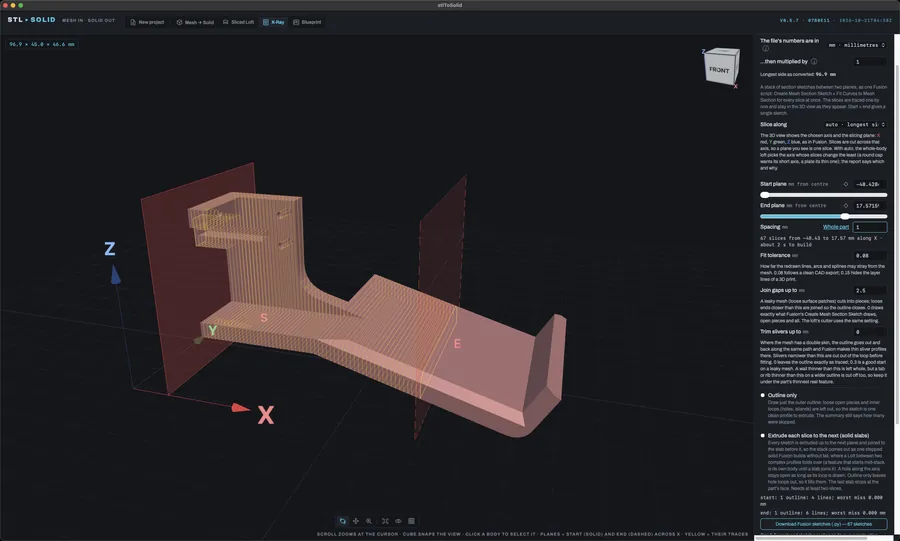Click the STL Solid logo
This screenshot has height=541, width=900.
(32, 20)
